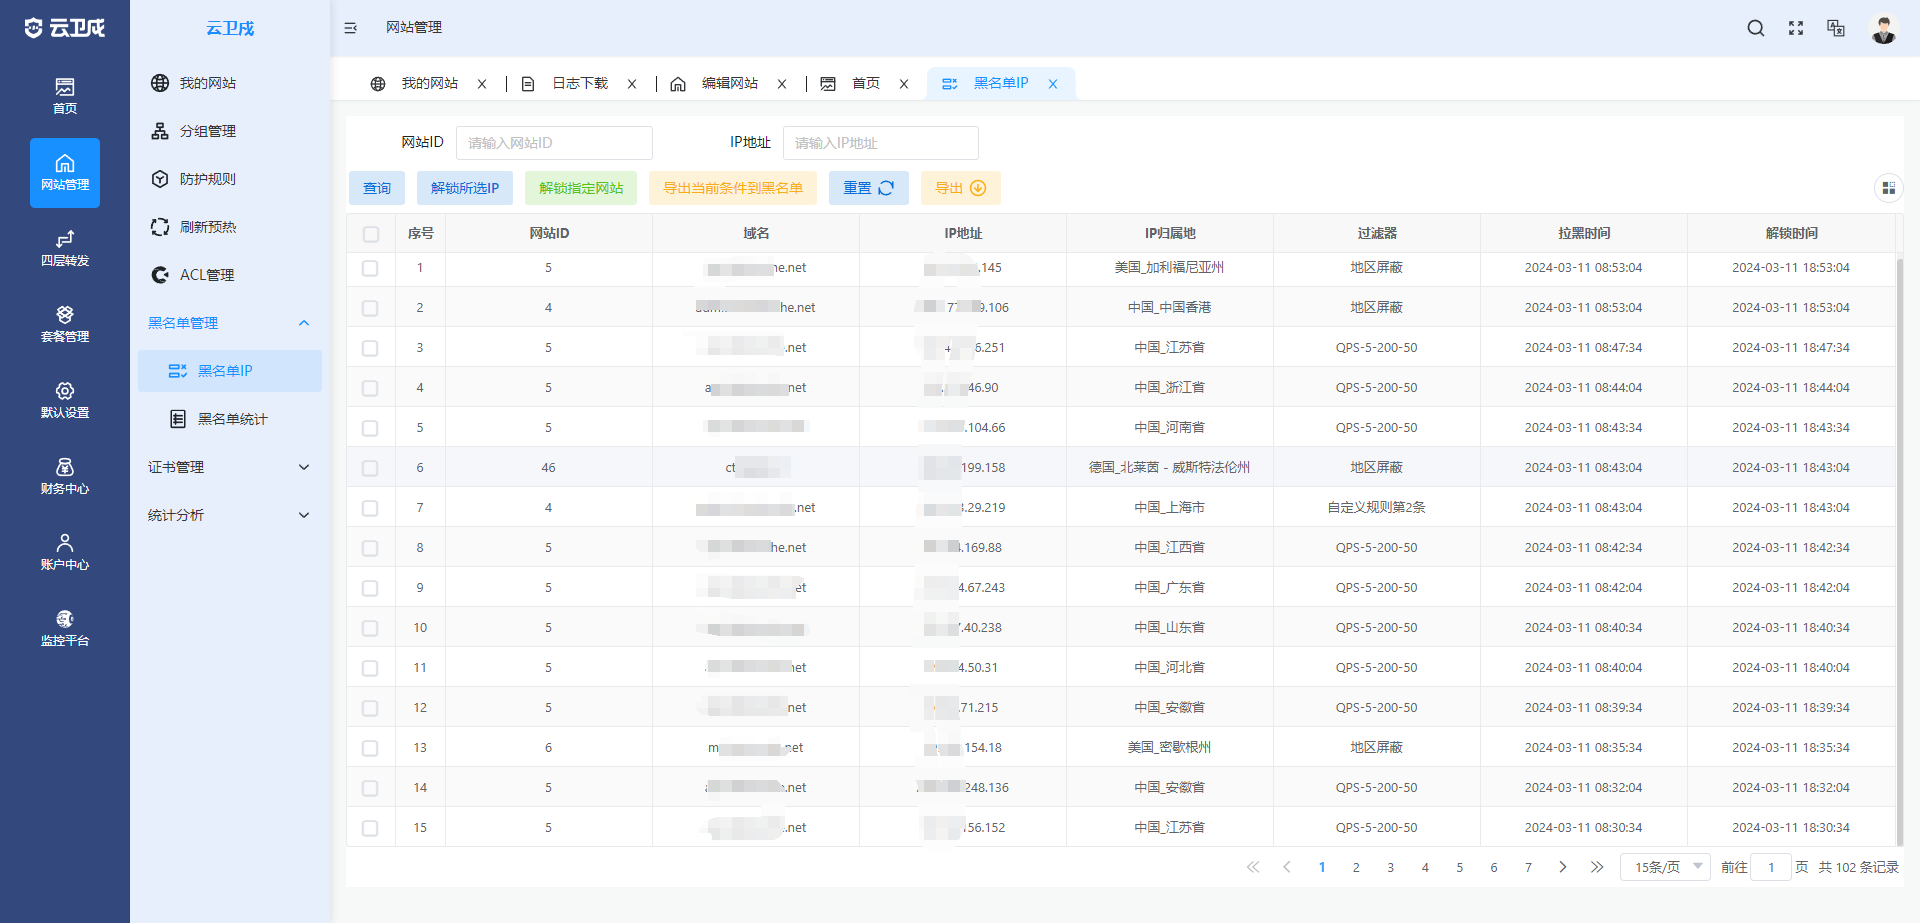Go to next page arrow
The width and height of the screenshot is (1920, 923).
[x=1562, y=867]
